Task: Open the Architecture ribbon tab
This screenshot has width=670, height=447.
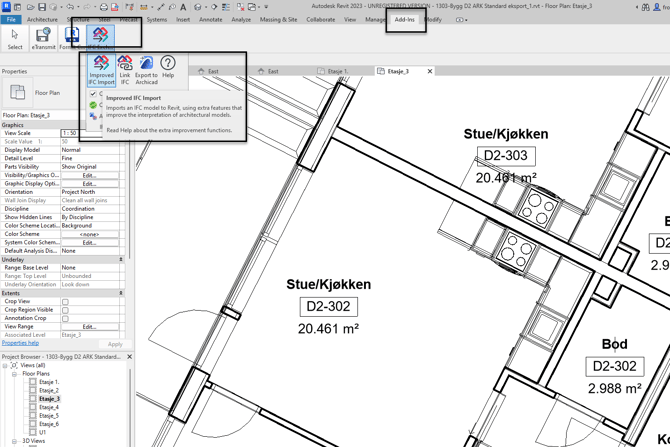Action: pos(42,19)
